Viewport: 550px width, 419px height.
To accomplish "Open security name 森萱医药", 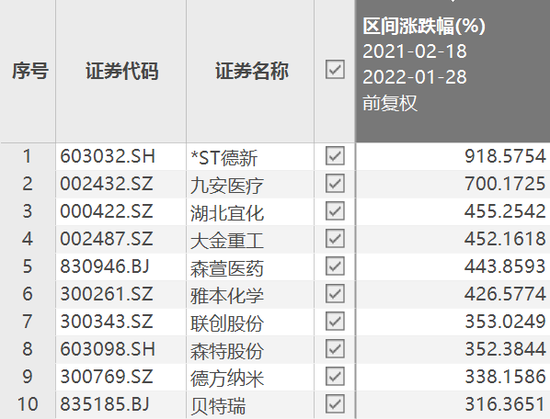I will (227, 269).
